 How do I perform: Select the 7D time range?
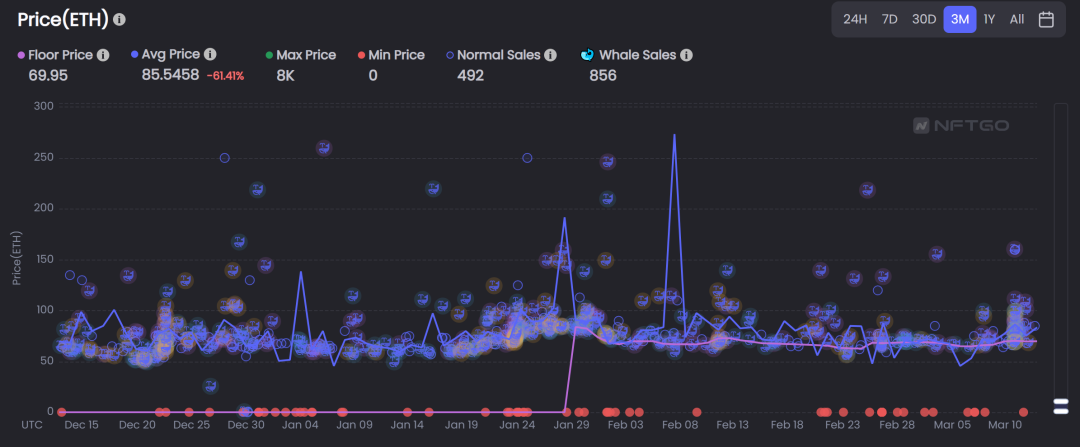[890, 19]
